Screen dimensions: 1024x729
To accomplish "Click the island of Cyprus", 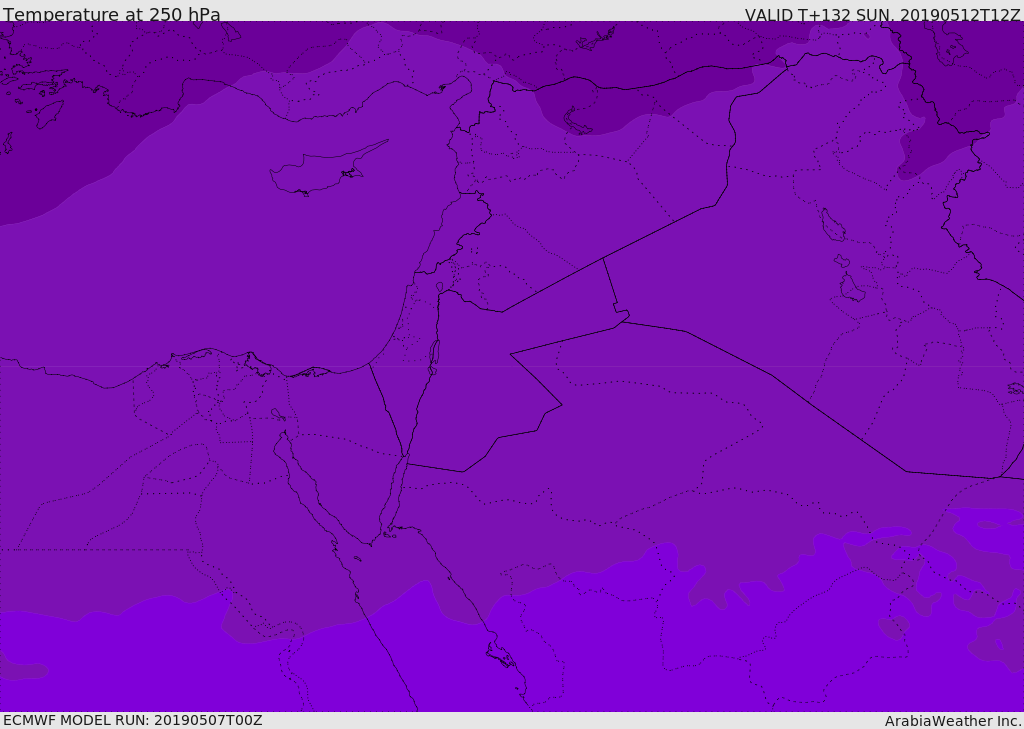I will 320,172.
